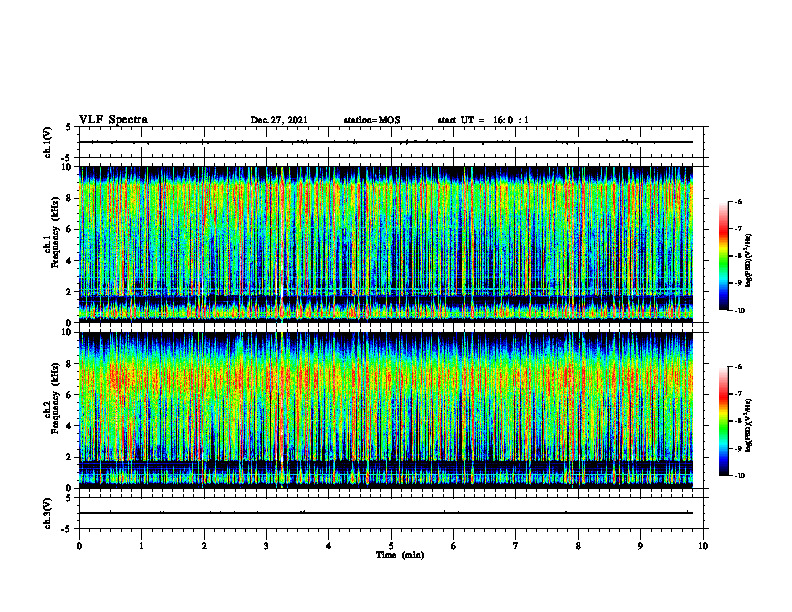Click the ch.2 color bar PSD unit label

coord(748,425)
